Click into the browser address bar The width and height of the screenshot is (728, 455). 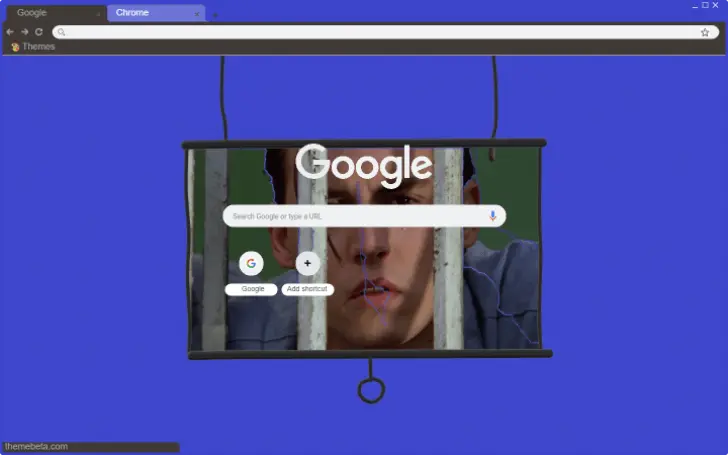(380, 32)
